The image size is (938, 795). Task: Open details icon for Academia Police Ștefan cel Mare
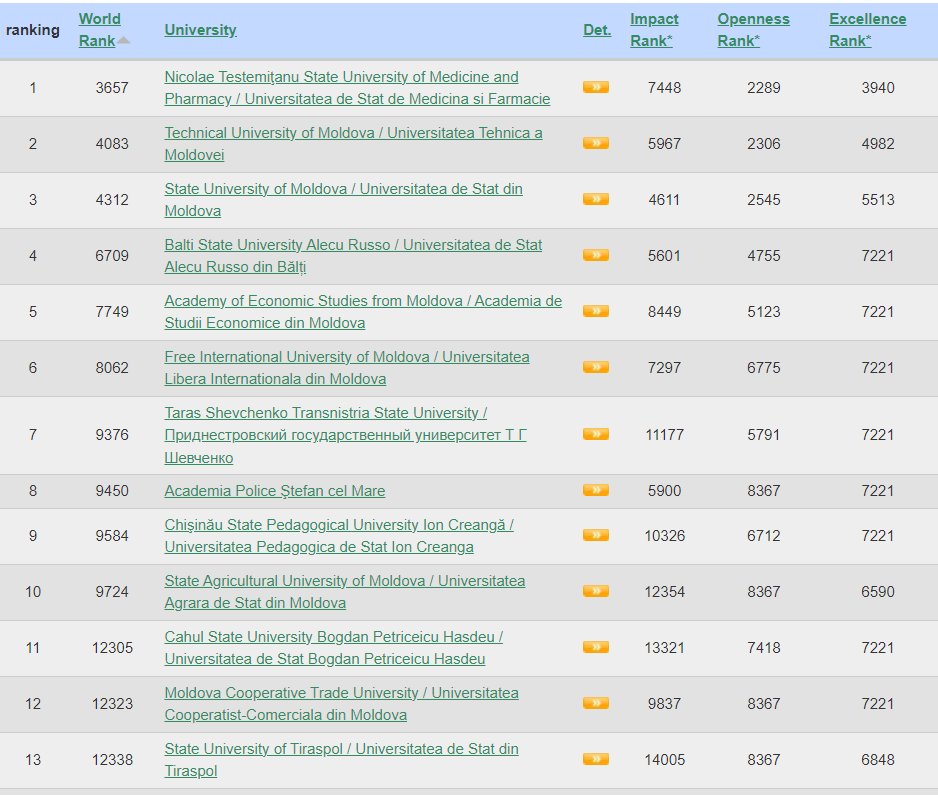(x=596, y=491)
